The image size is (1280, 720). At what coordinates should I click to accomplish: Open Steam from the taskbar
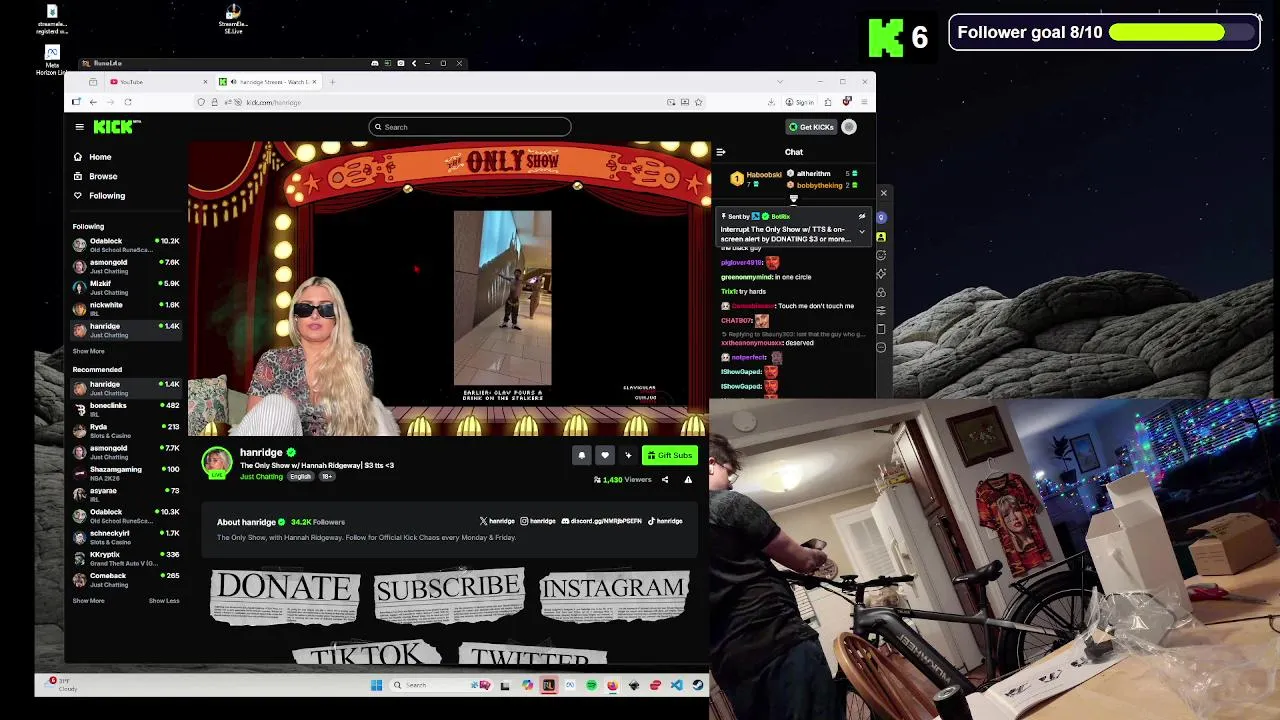tap(698, 685)
